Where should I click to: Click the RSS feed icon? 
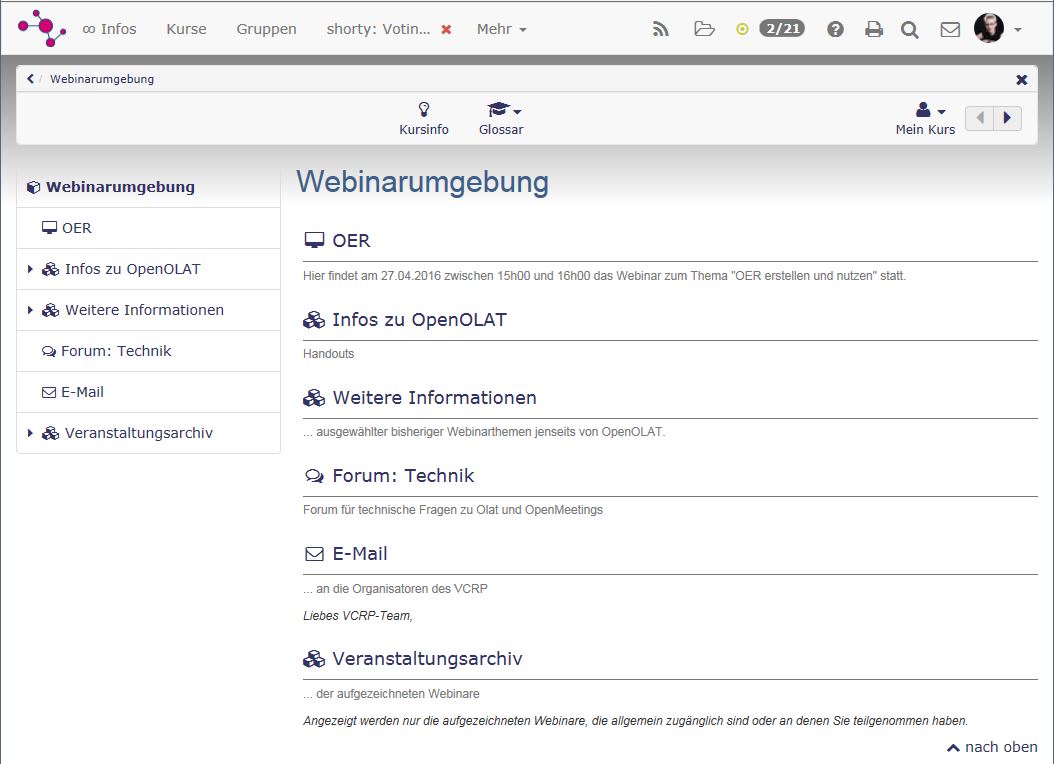[x=660, y=29]
